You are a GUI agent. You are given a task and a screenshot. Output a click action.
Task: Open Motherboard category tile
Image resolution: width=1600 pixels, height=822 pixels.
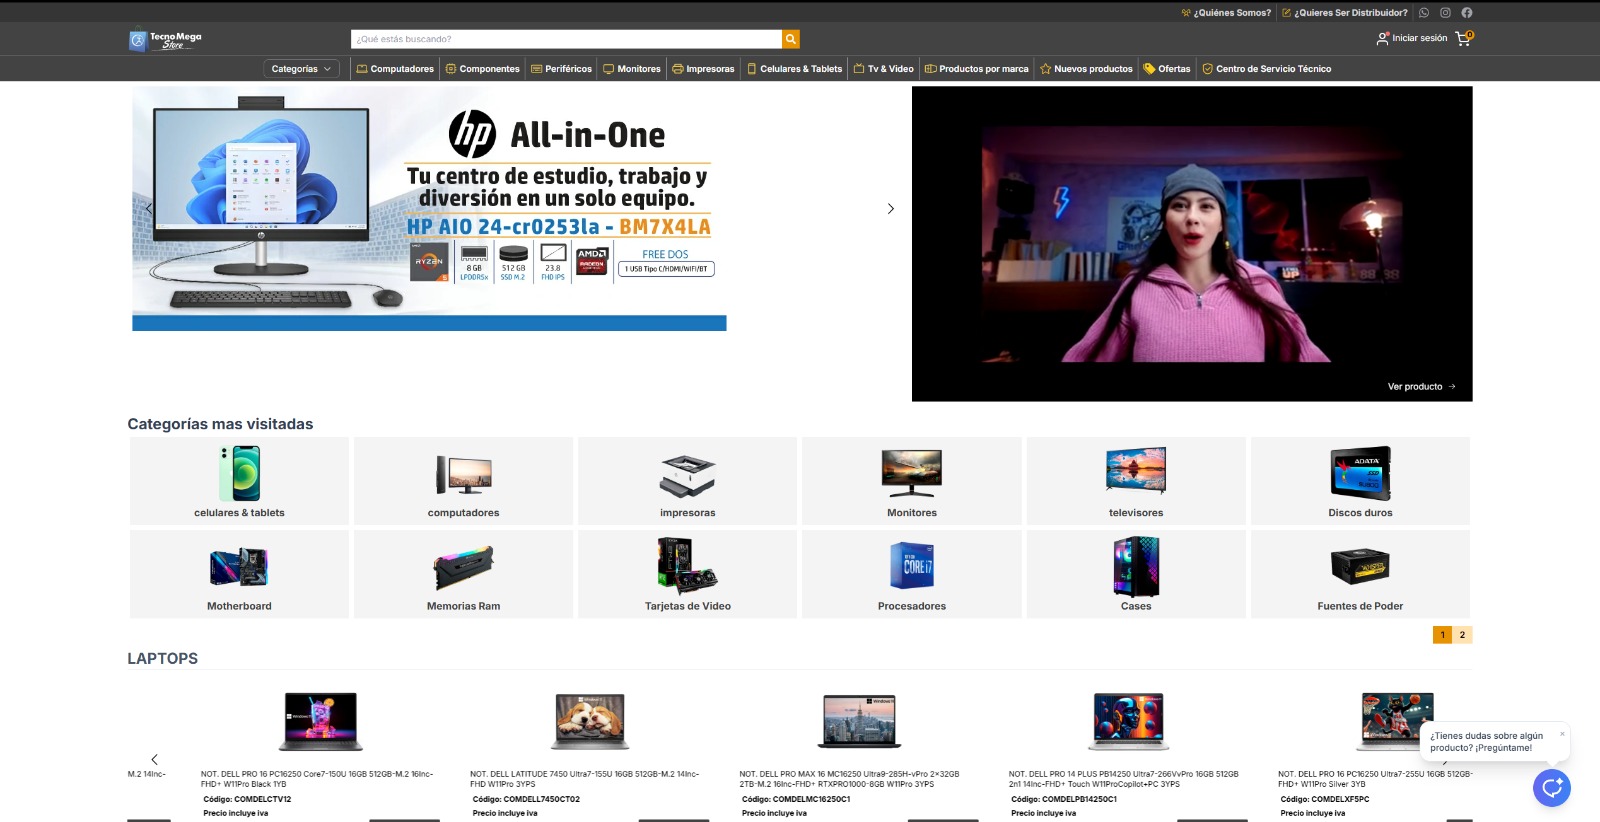pyautogui.click(x=239, y=574)
